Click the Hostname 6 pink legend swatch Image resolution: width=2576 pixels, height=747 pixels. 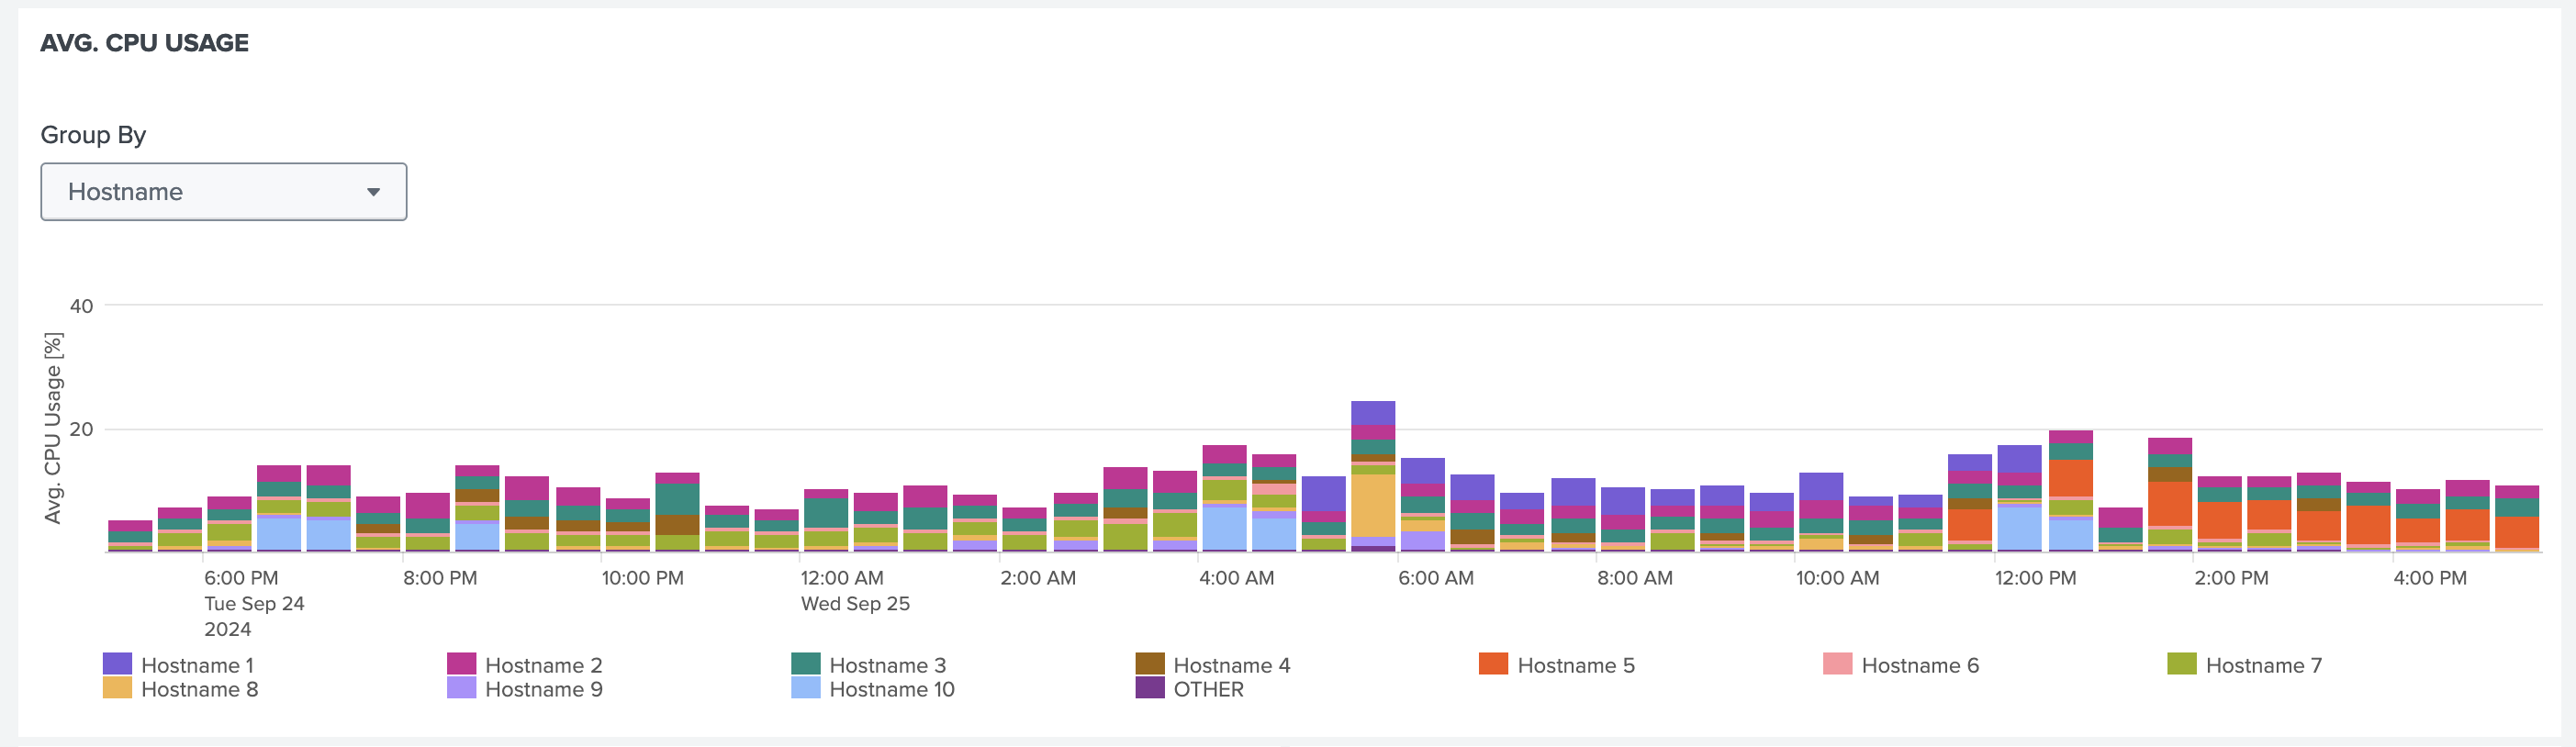(1837, 664)
